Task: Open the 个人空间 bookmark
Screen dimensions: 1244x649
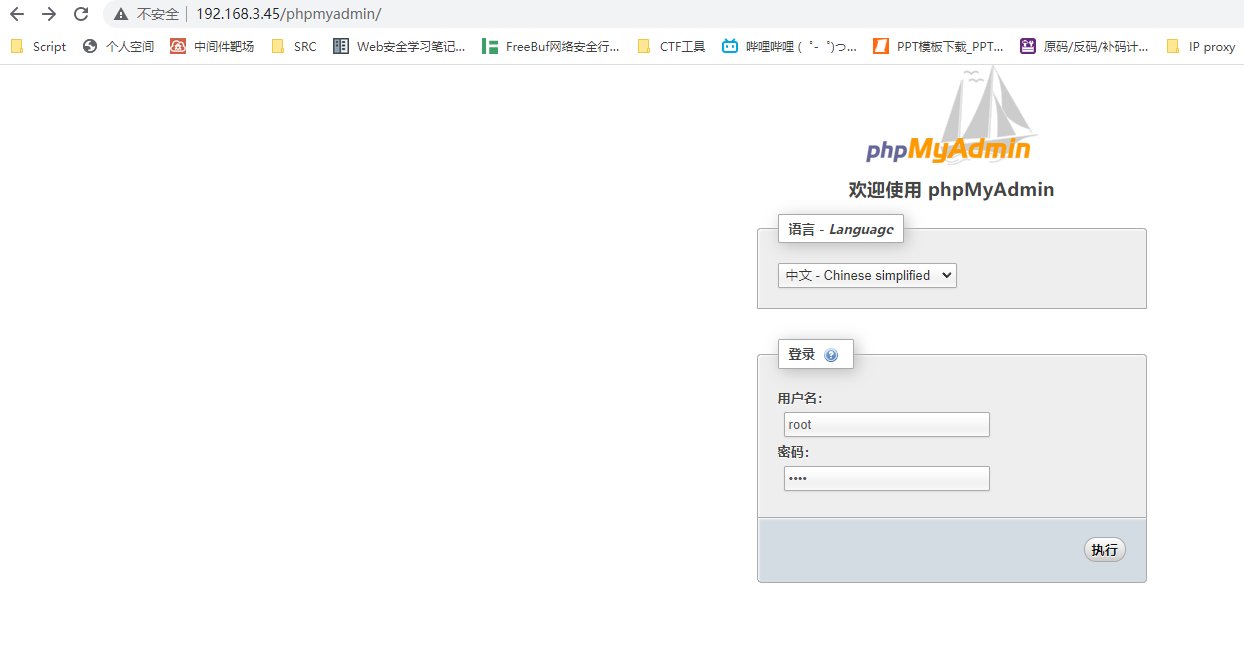Action: (x=119, y=46)
